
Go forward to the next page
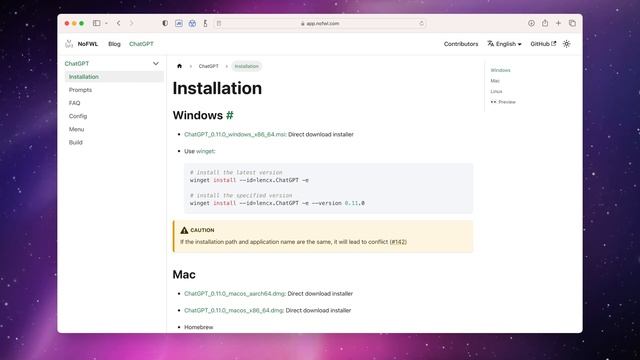[x=131, y=23]
